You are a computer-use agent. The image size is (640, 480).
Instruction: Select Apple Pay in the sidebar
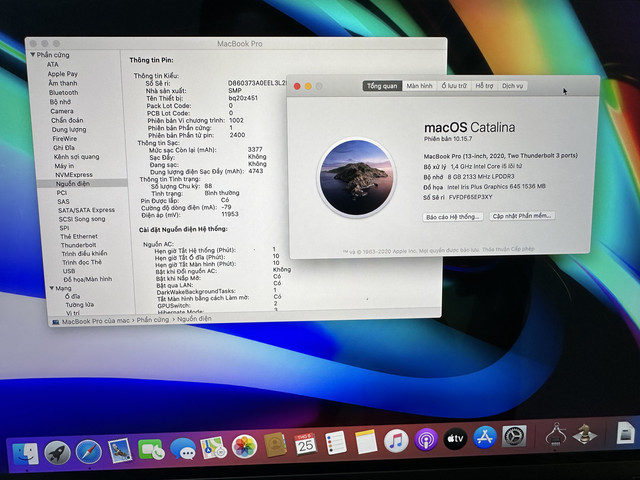click(x=62, y=74)
